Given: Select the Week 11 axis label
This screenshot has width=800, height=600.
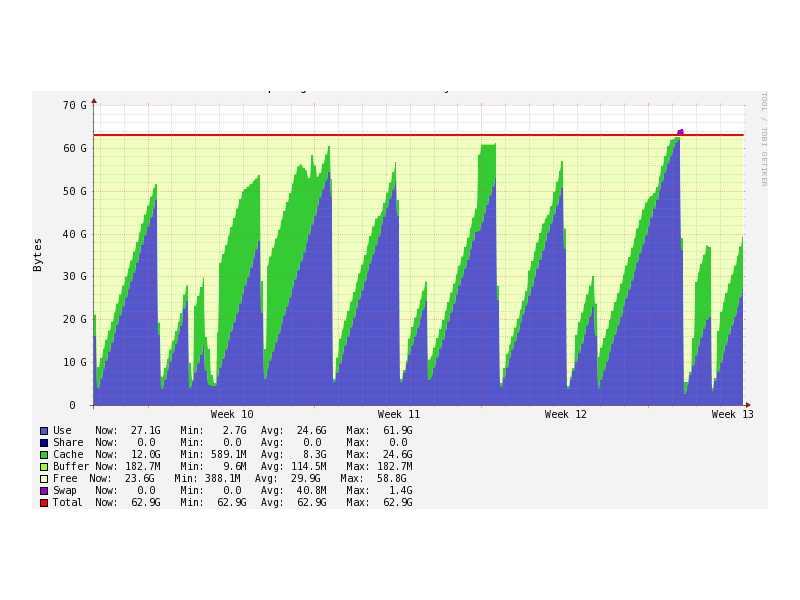Looking at the screenshot, I should (x=399, y=415).
